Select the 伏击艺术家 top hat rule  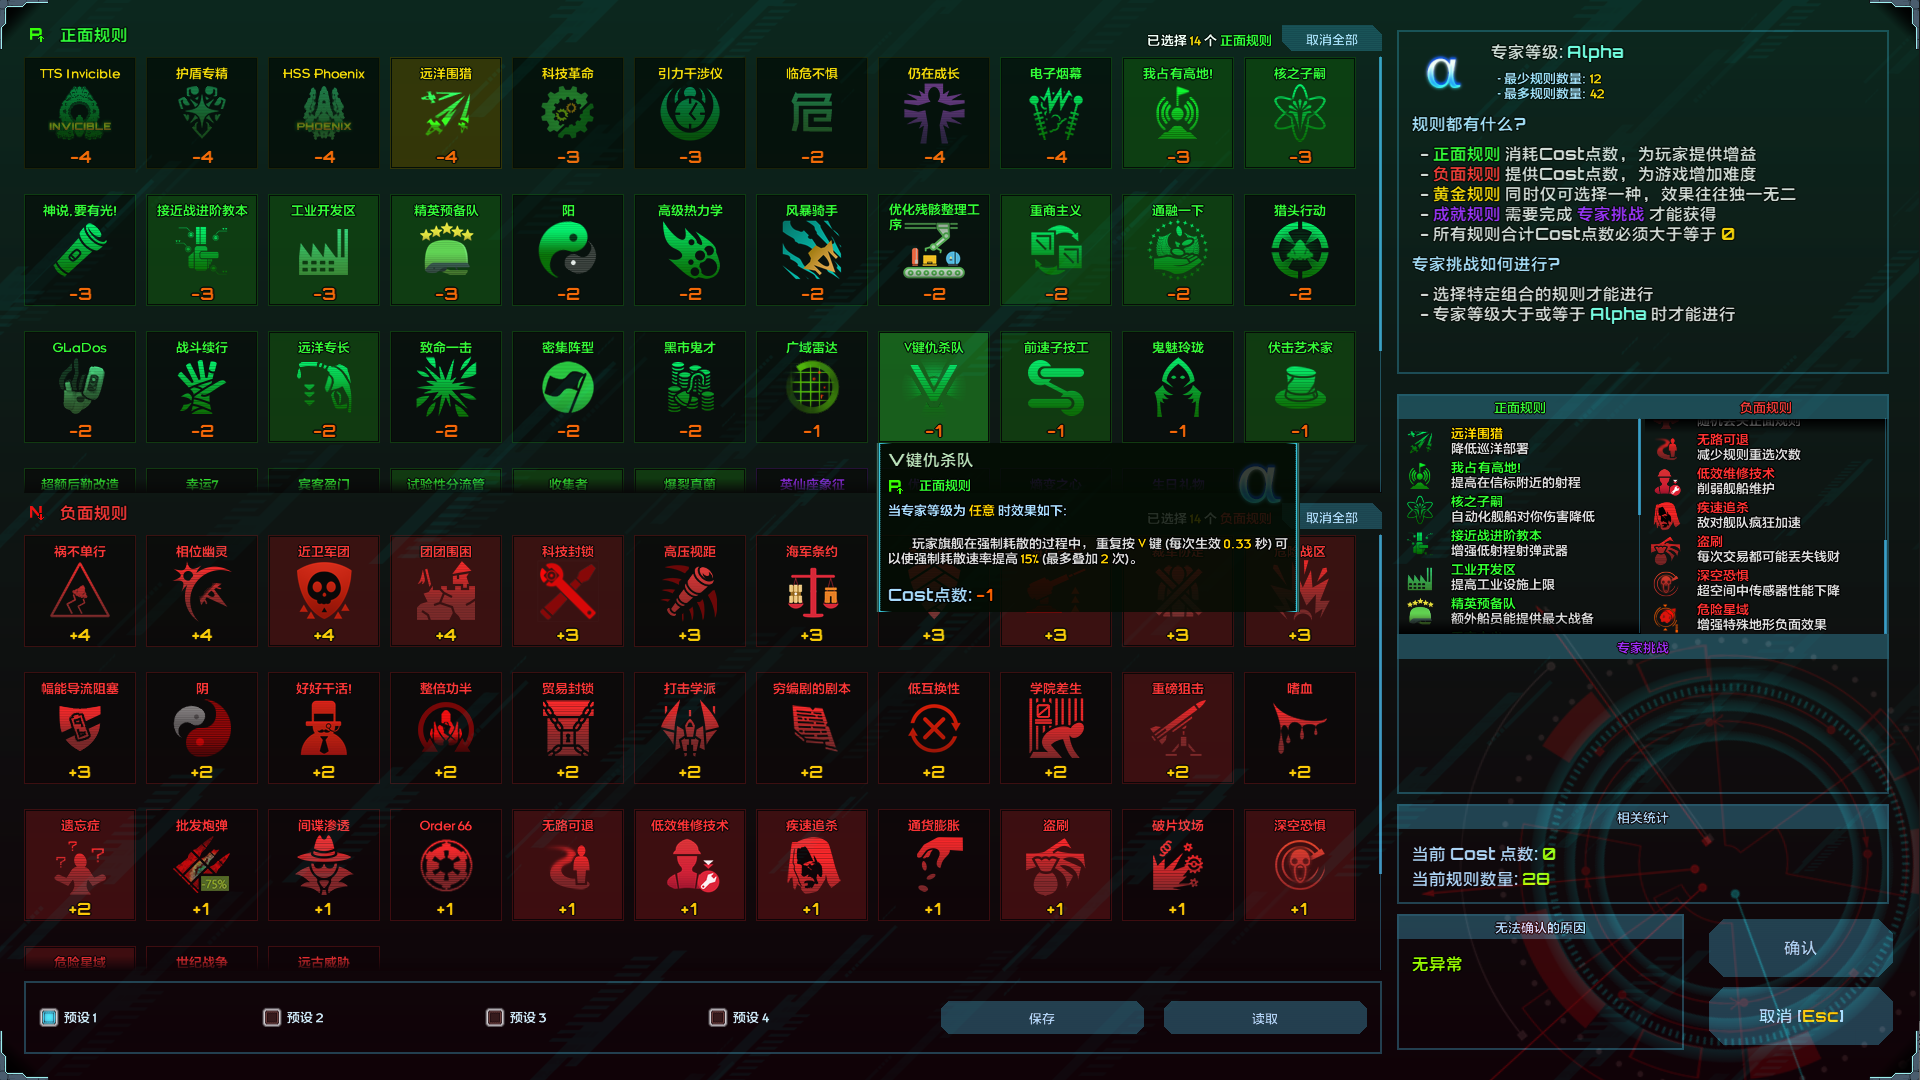coord(1300,386)
